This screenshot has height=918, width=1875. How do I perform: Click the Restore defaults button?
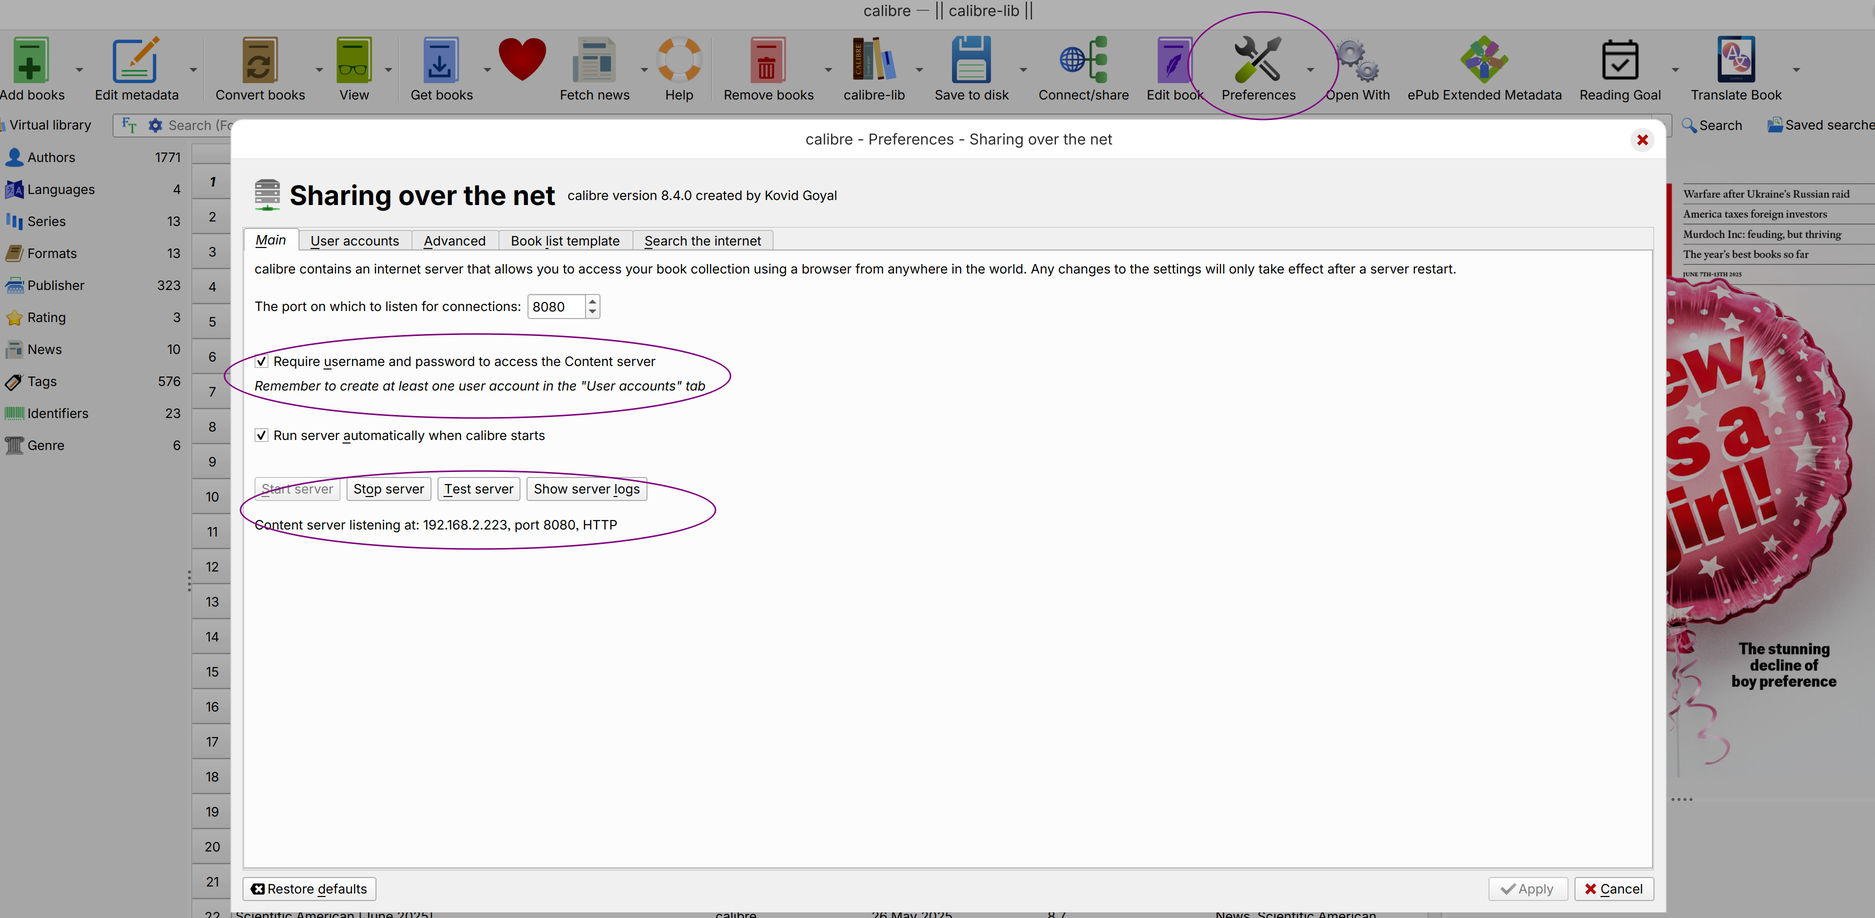tap(309, 889)
